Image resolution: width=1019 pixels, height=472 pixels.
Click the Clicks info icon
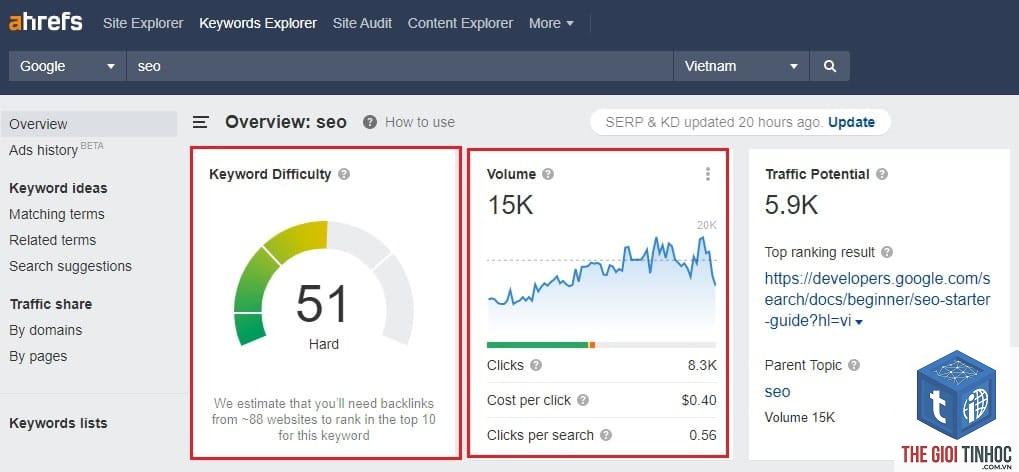click(535, 365)
